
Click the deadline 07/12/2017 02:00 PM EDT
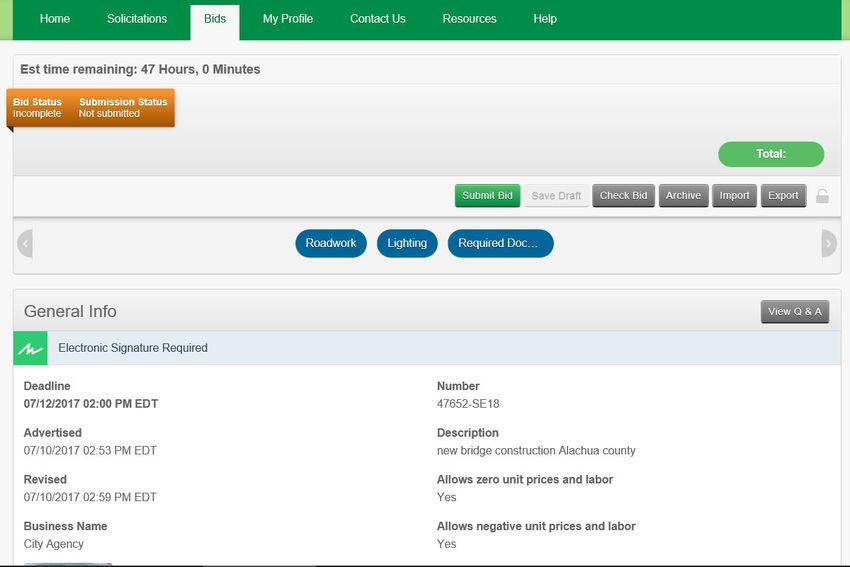tap(91, 404)
